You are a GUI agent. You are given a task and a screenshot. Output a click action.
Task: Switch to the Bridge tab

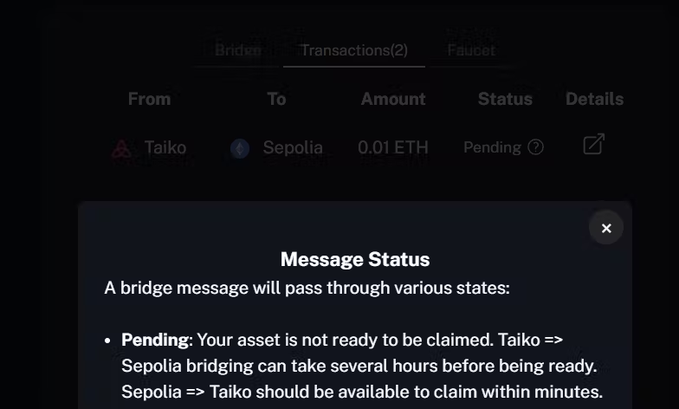[x=238, y=50]
